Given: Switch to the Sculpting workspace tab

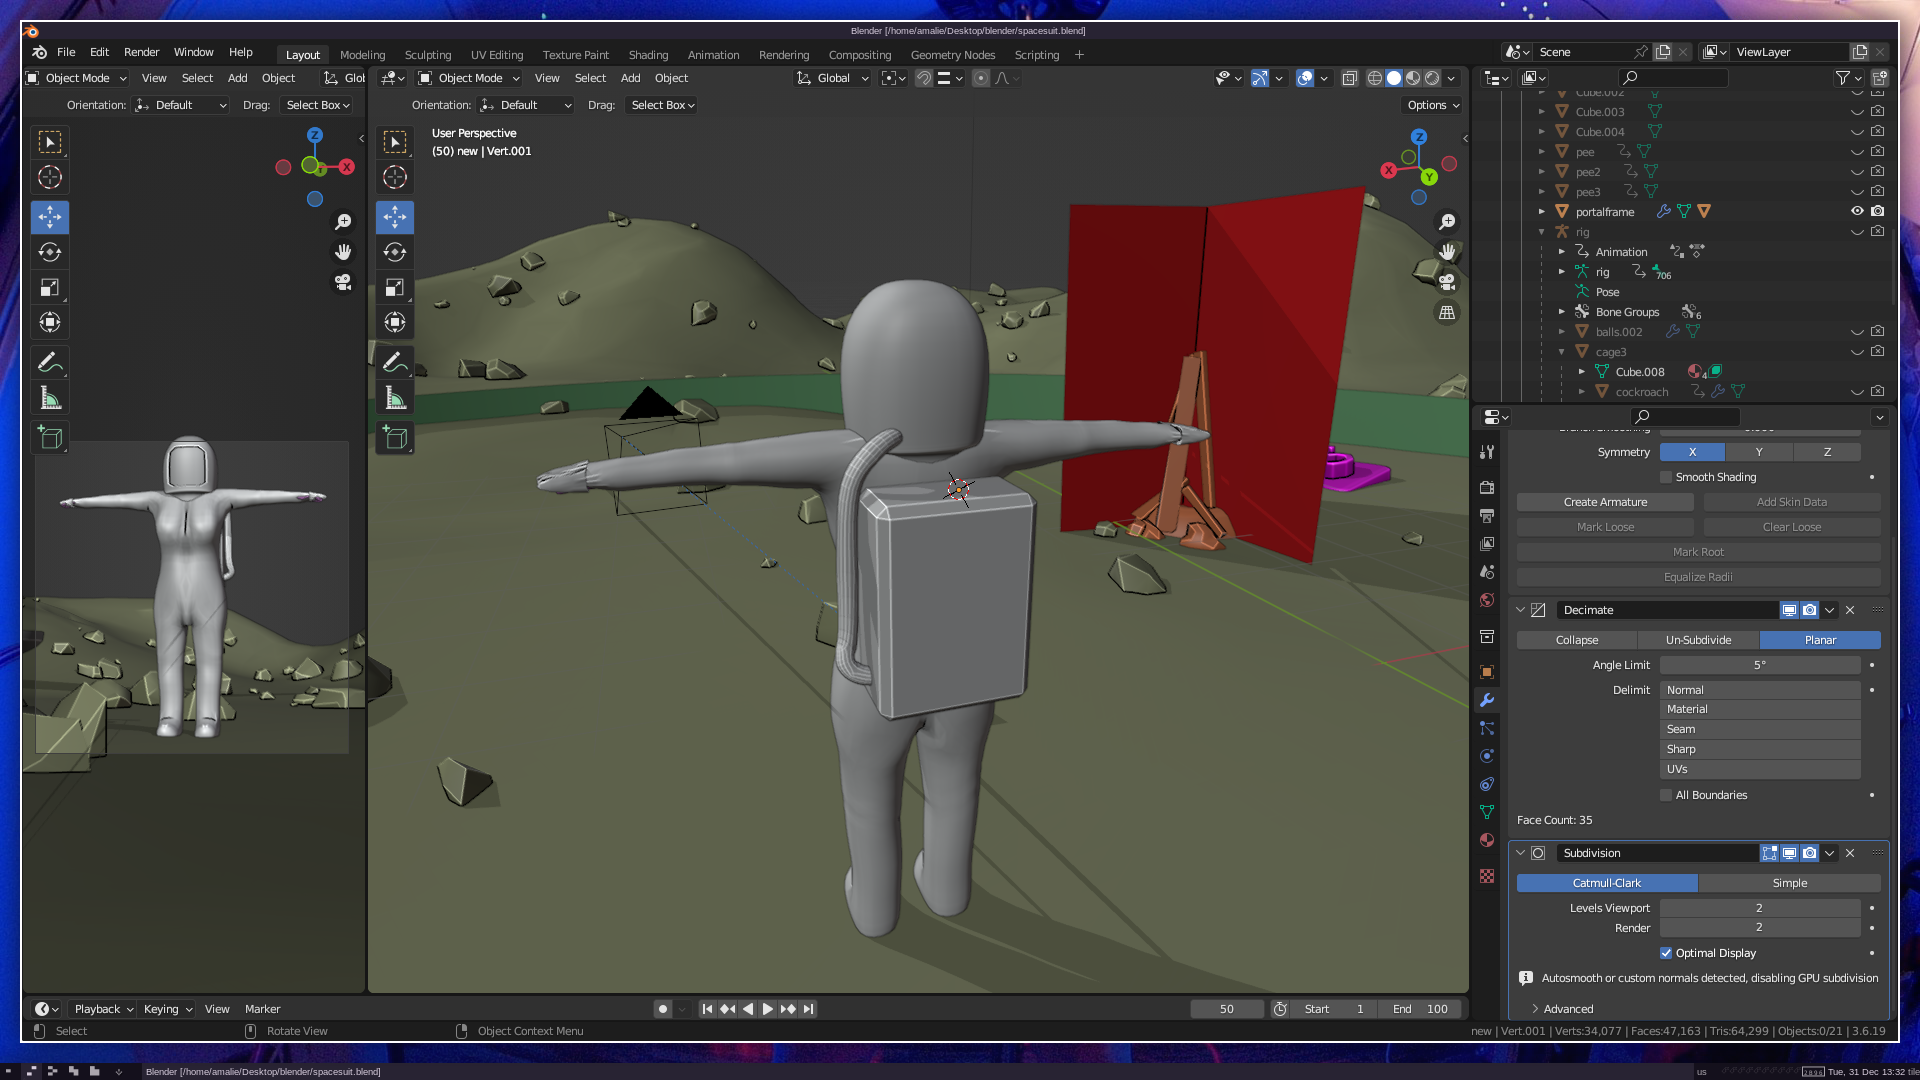Looking at the screenshot, I should click(428, 55).
